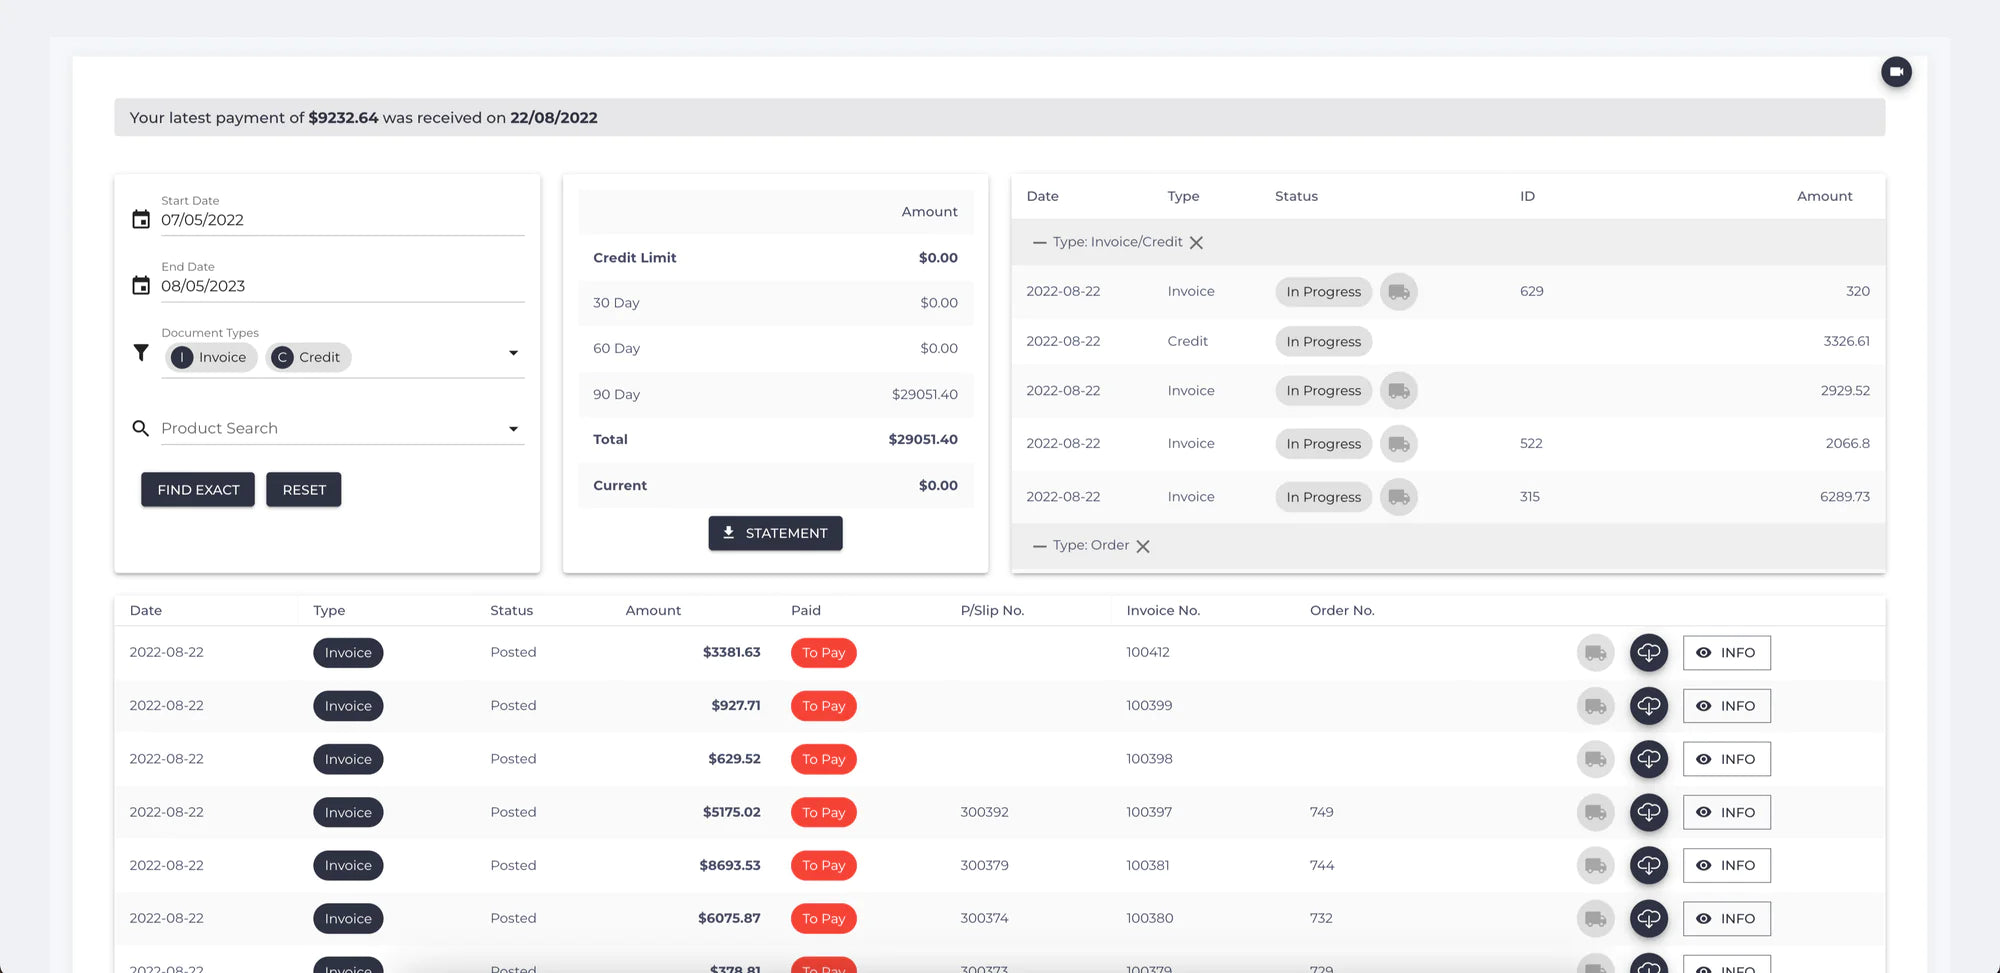Click truck icon in invoice 100399 row
Viewport: 2000px width, 973px height.
(1595, 706)
